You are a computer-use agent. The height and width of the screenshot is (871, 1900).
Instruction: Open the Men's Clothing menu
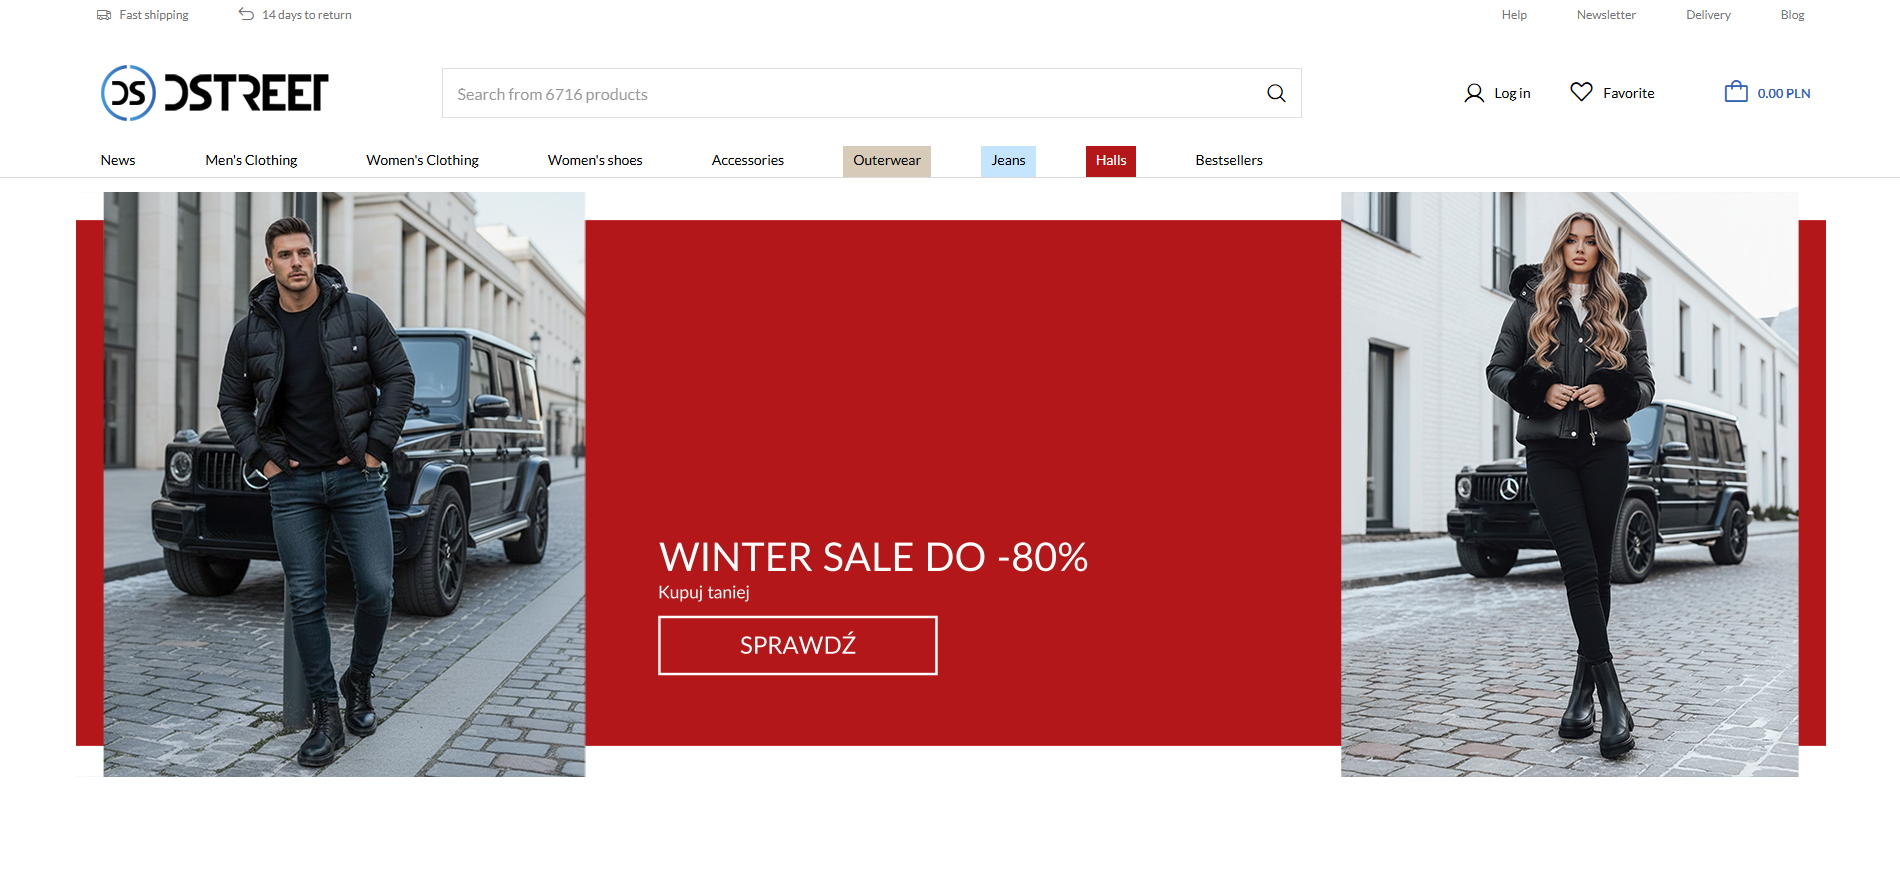click(251, 160)
